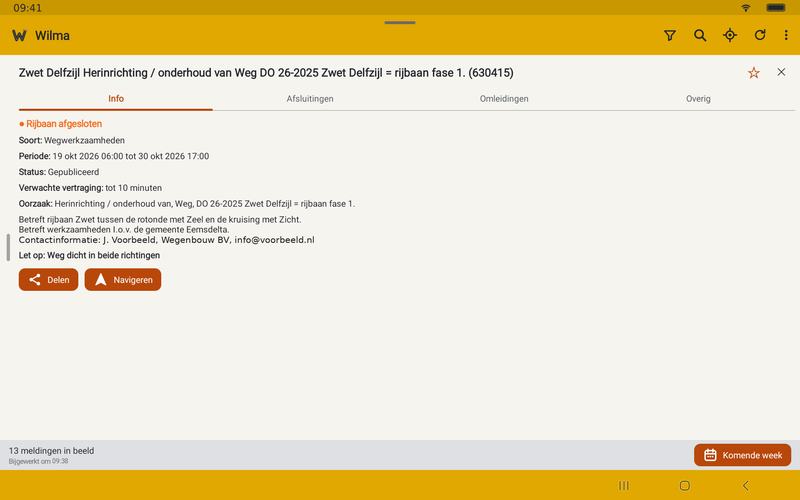The image size is (800, 500).
Task: Click 'Bijgewerkt om 09:38' text
Action: pyautogui.click(x=38, y=461)
